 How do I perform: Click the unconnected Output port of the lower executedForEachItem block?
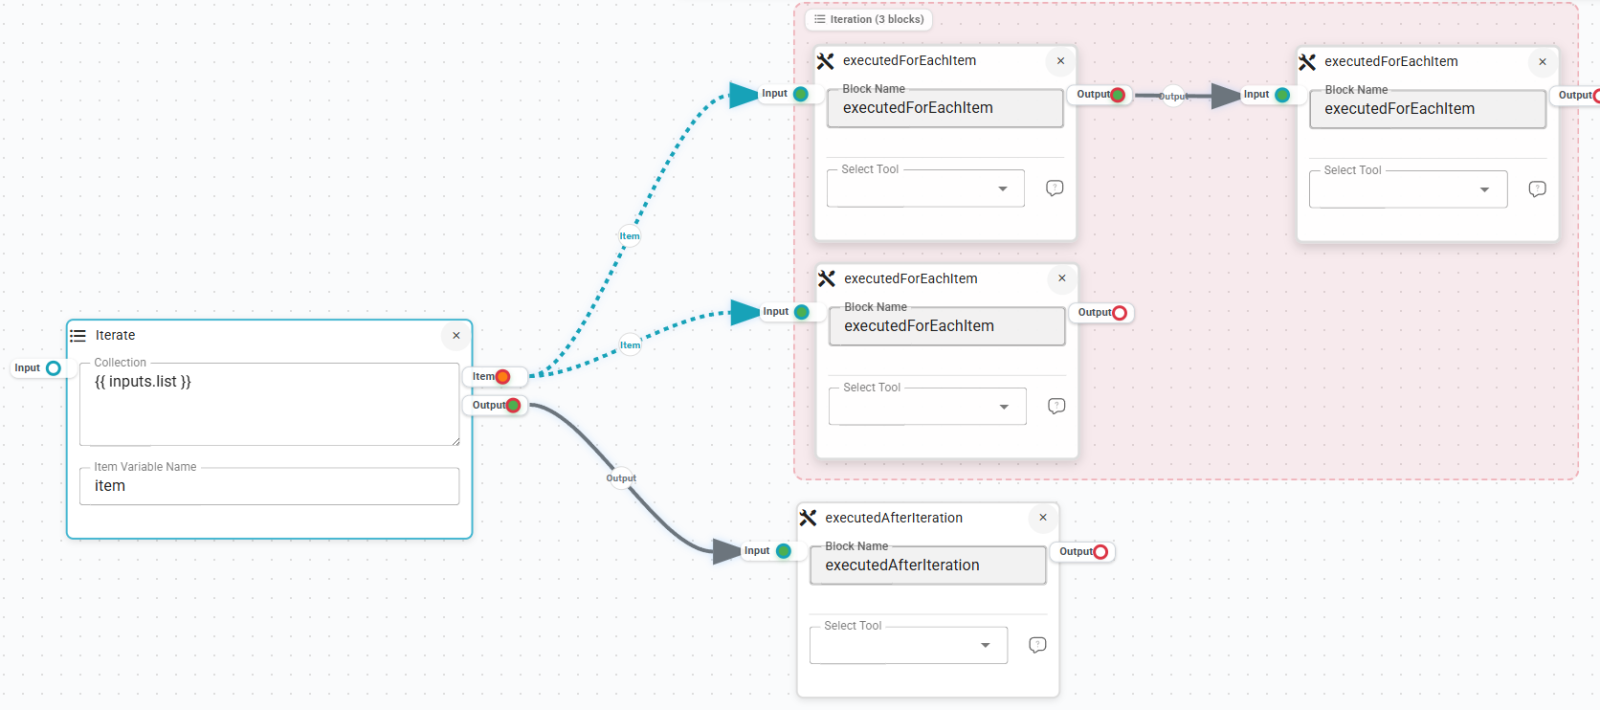point(1120,313)
